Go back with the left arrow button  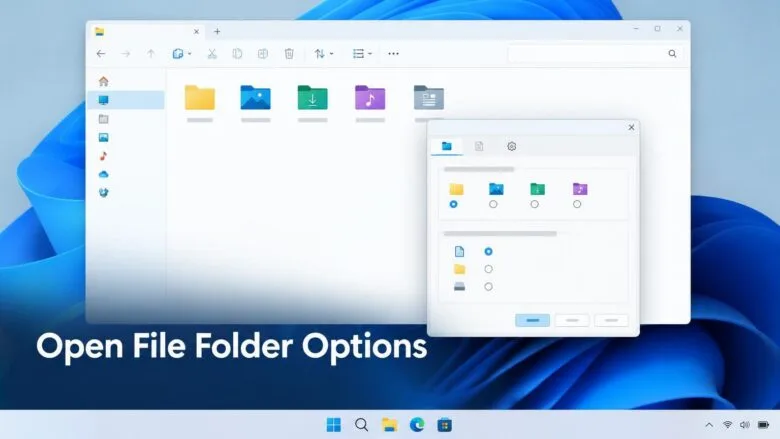tap(101, 54)
